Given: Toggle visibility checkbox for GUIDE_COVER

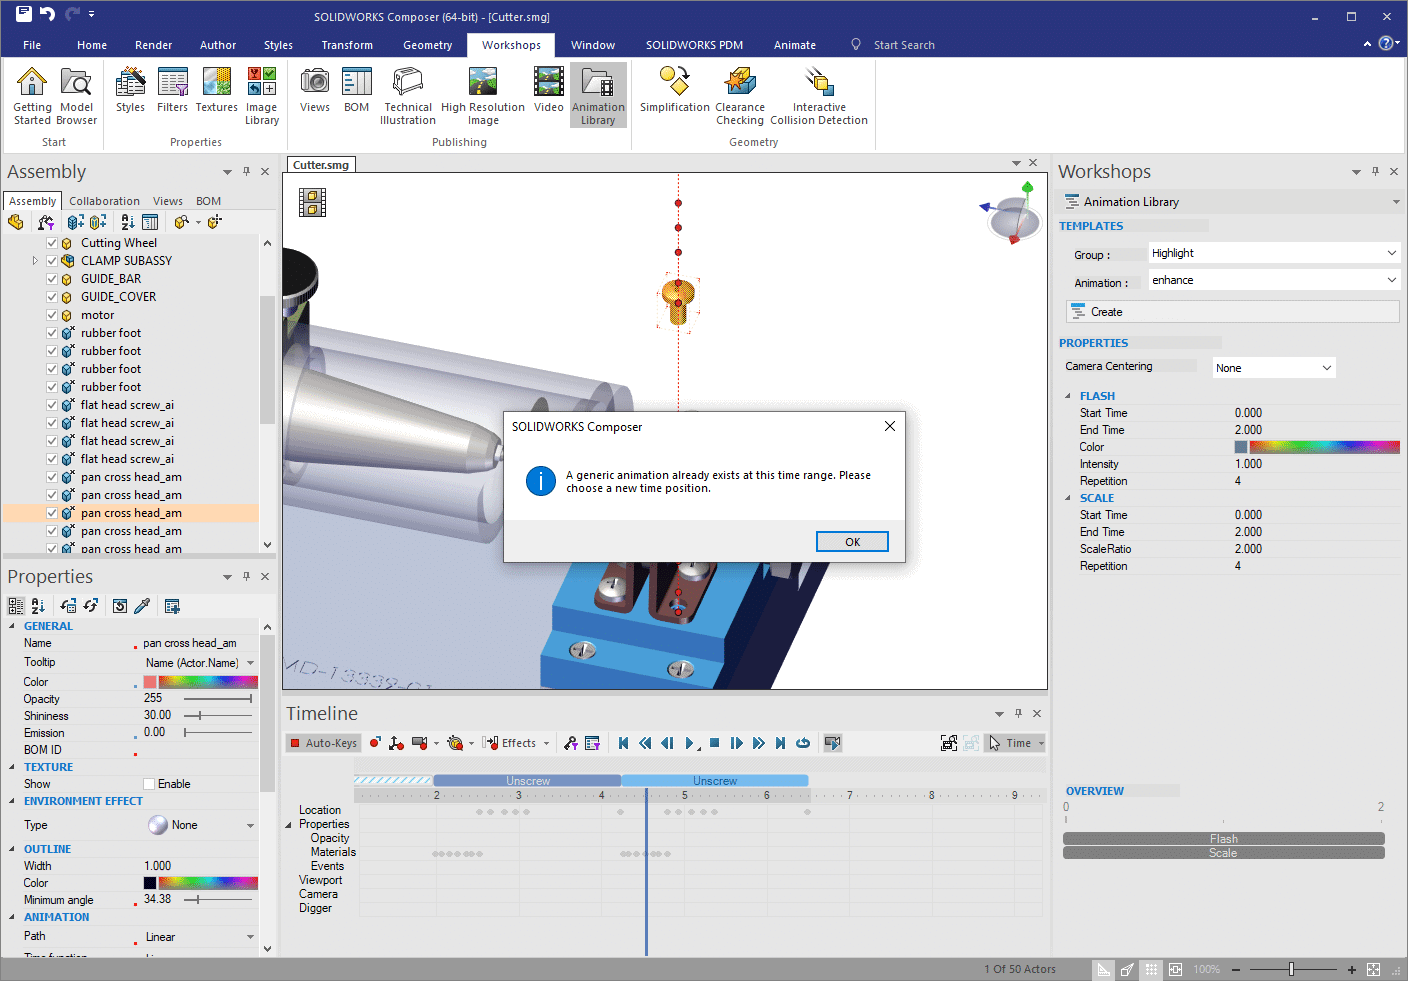Looking at the screenshot, I should click(x=52, y=297).
